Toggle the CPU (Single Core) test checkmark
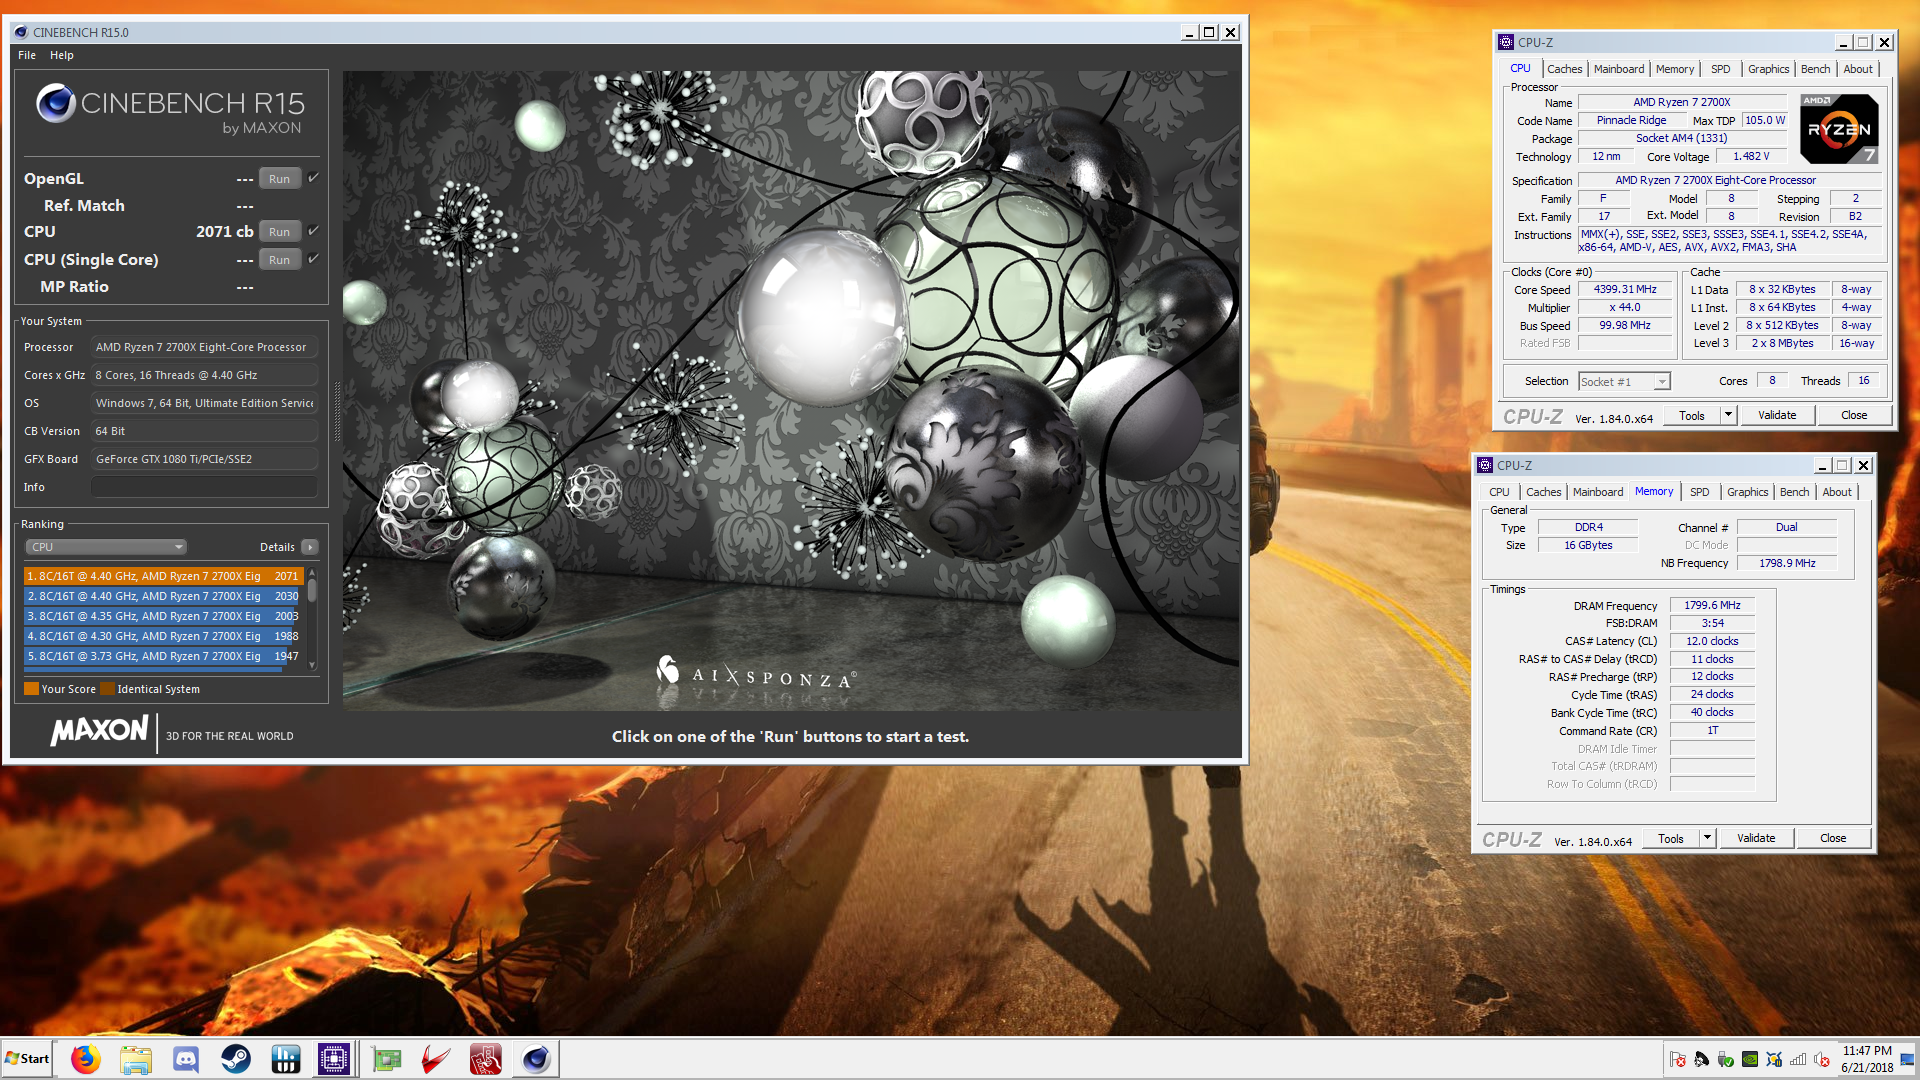The height and width of the screenshot is (1080, 1920). click(313, 259)
